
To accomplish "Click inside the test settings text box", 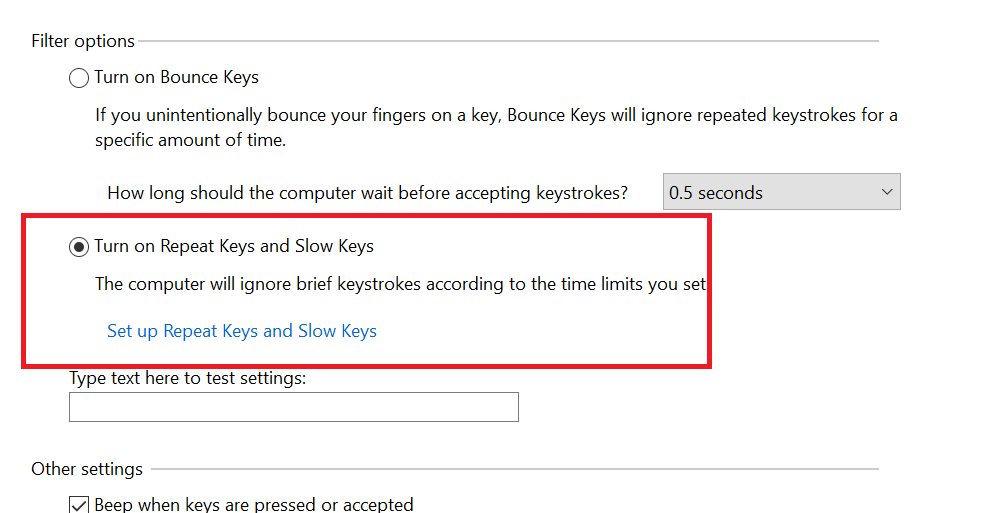I will (294, 407).
